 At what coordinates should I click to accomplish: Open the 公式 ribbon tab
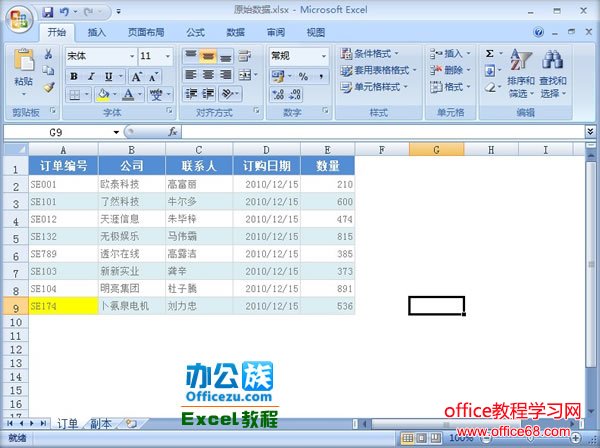point(196,33)
